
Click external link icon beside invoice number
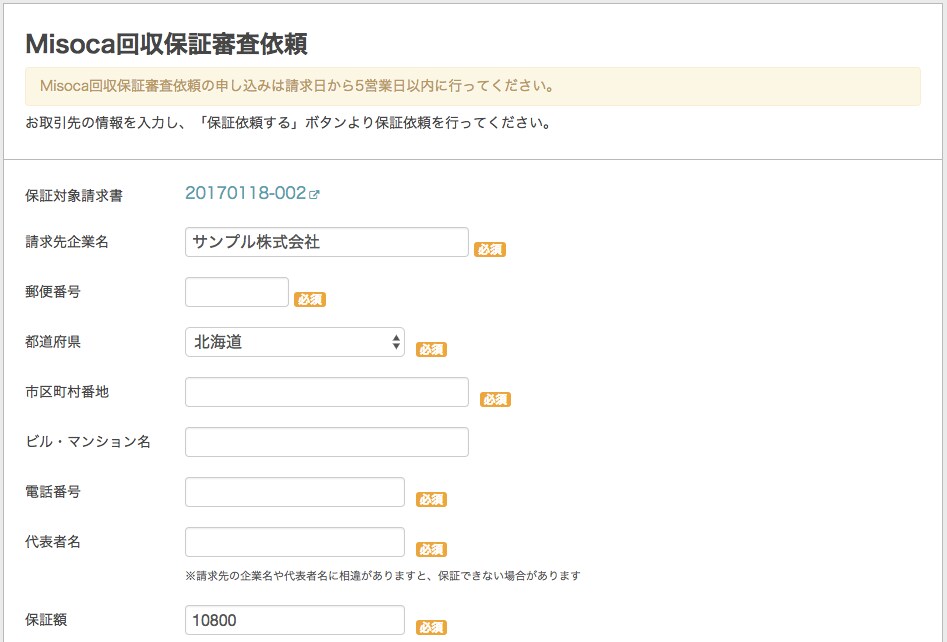click(x=314, y=194)
